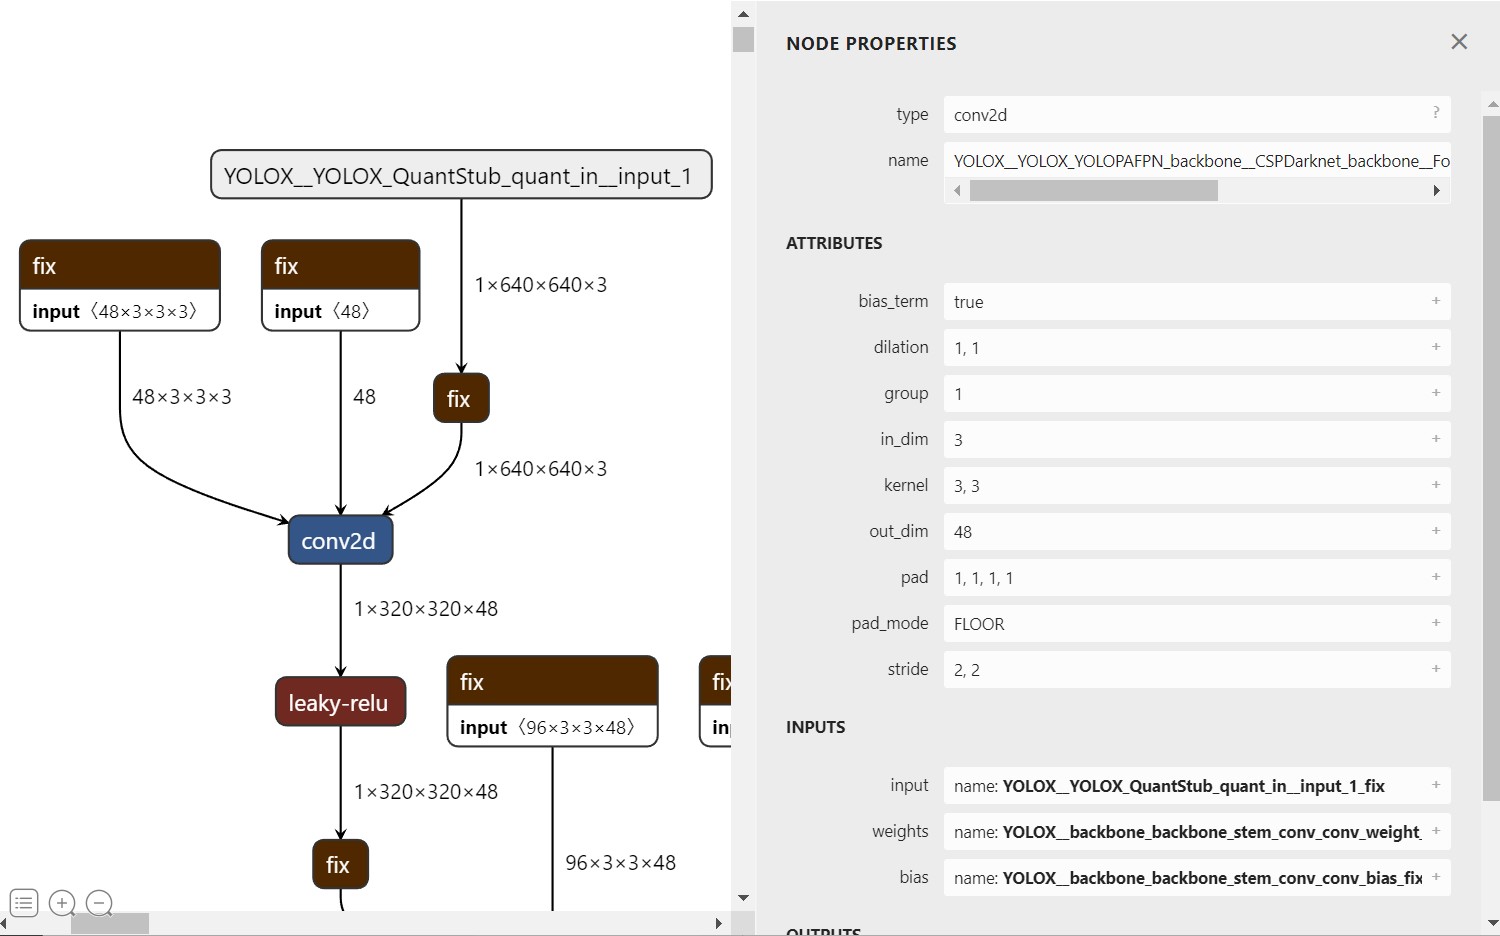Select fix node with input 96×3×3×48
This screenshot has width=1500, height=936.
[x=552, y=701]
